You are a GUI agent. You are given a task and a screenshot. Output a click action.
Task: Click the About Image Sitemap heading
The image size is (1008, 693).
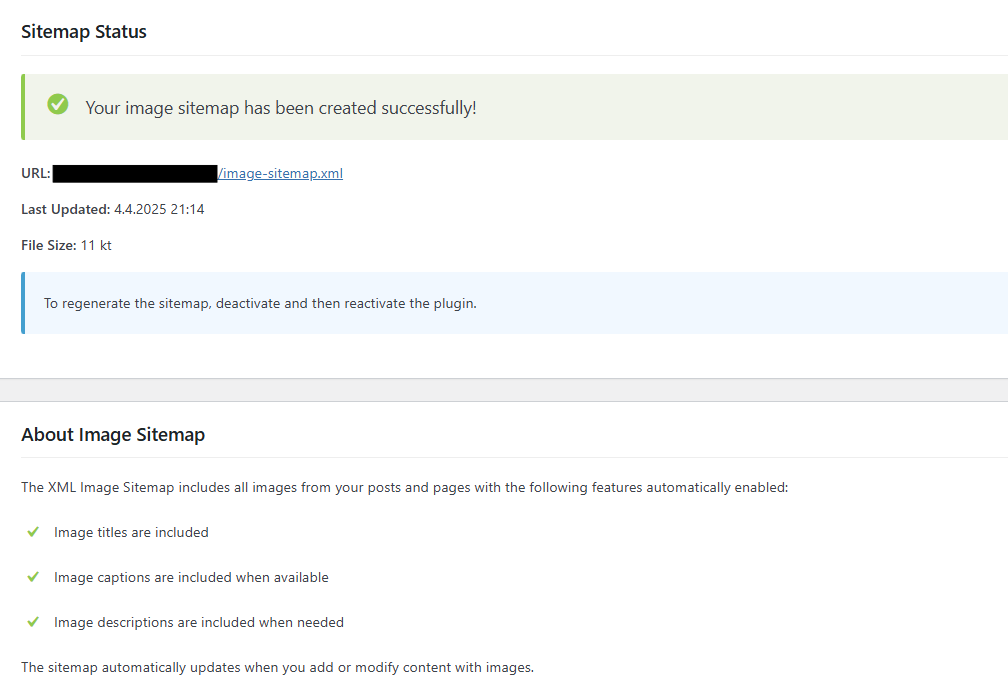[x=113, y=435]
